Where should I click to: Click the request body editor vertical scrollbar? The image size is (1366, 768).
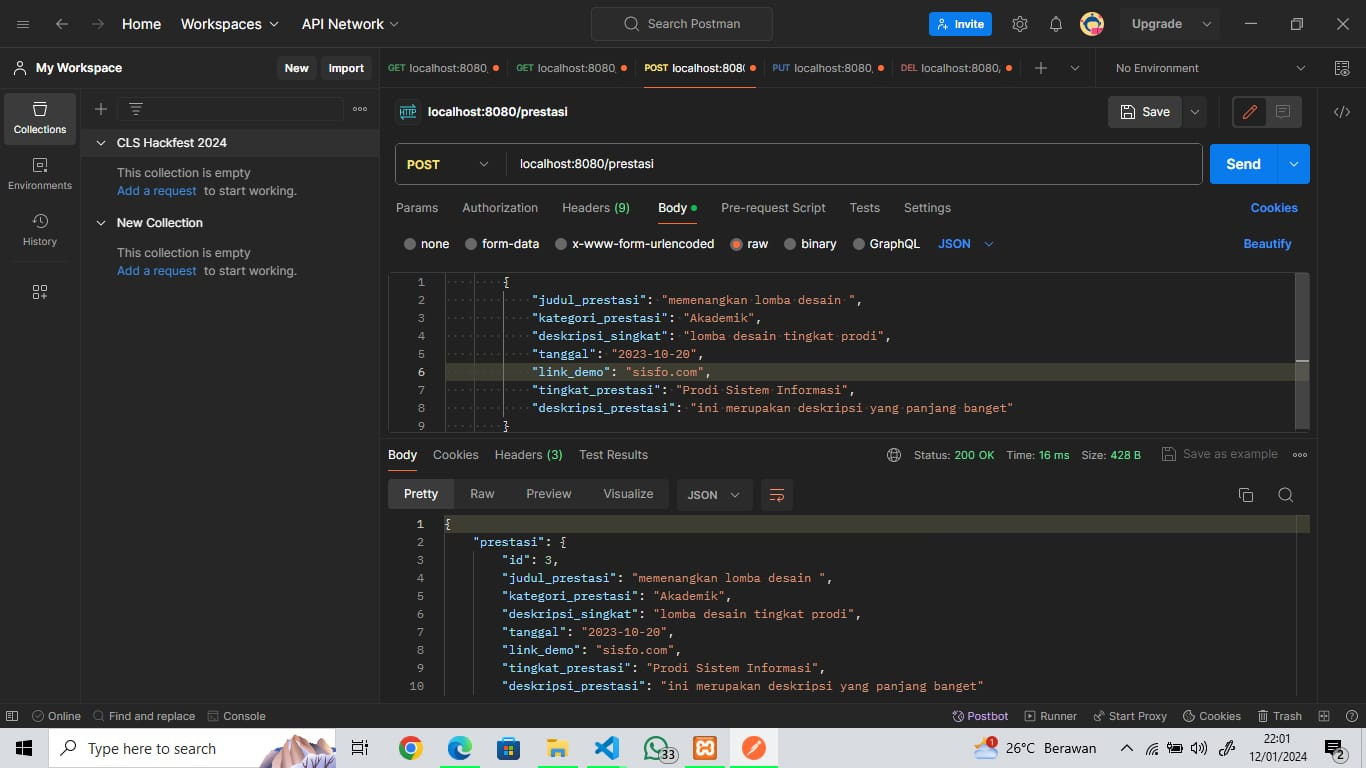[x=1301, y=350]
